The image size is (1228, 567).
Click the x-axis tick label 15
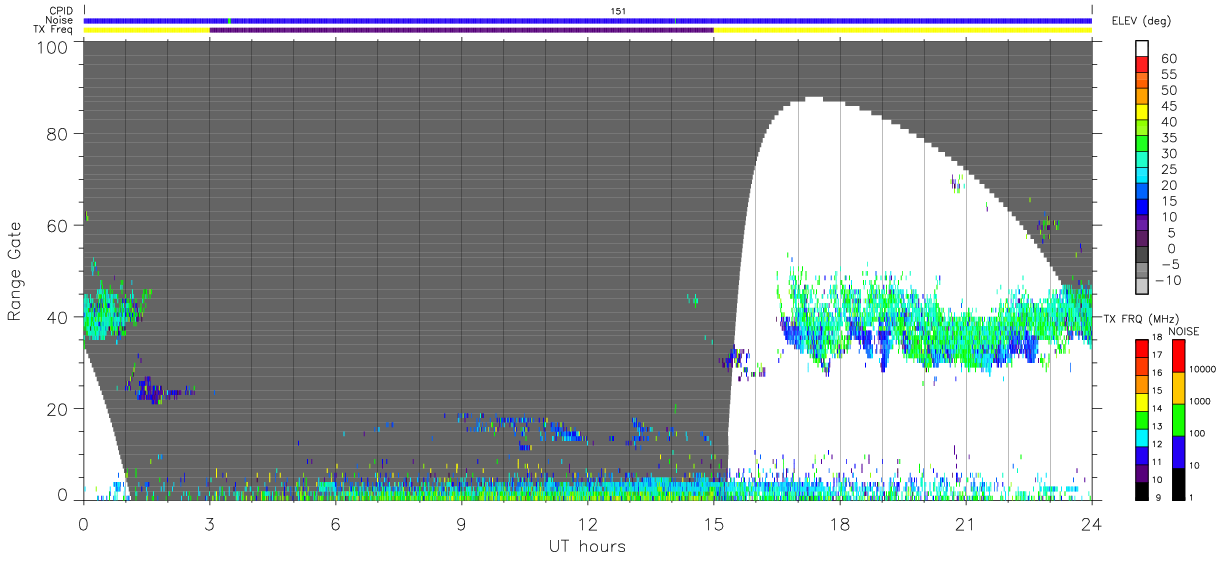coord(713,522)
